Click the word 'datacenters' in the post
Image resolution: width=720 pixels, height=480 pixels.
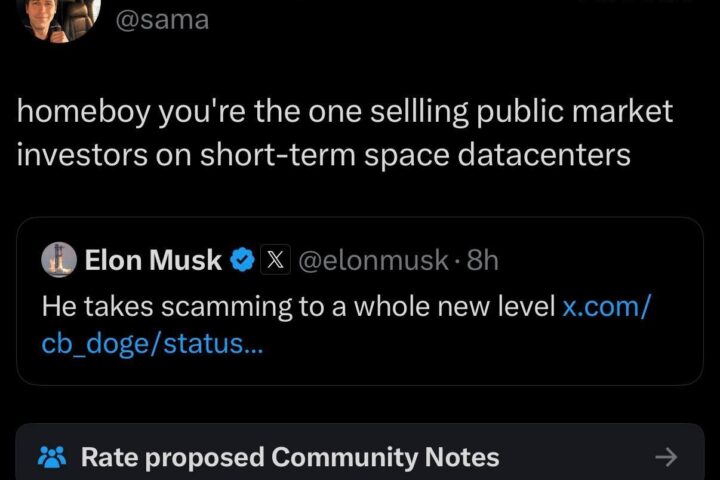(544, 155)
